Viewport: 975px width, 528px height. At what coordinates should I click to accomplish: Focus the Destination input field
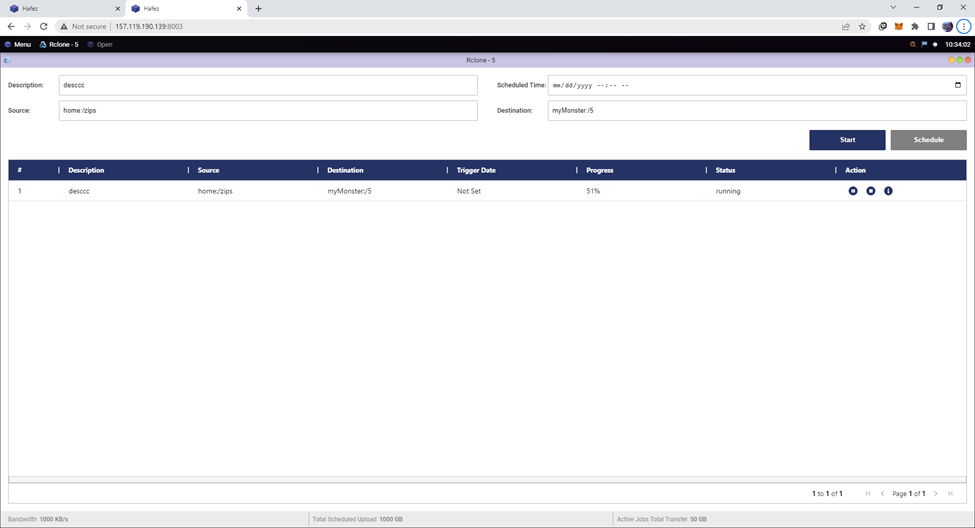click(757, 111)
